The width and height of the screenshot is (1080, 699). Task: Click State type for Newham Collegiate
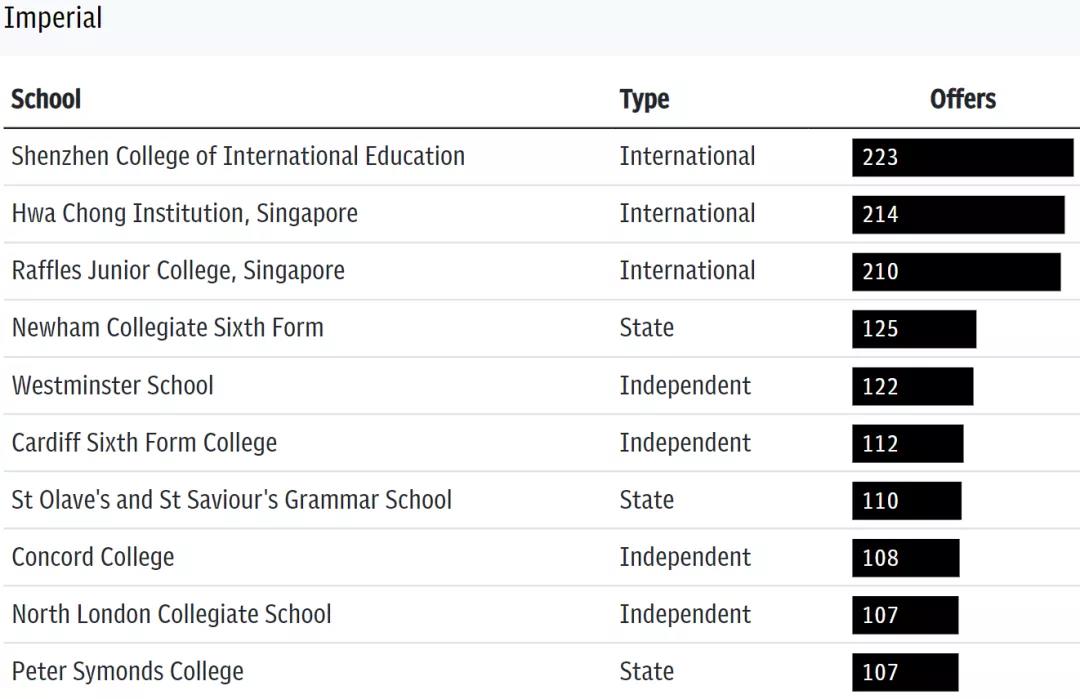pyautogui.click(x=646, y=328)
